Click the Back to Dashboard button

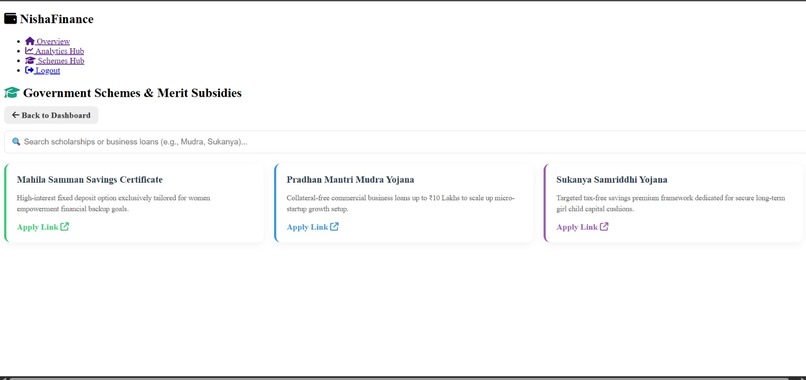coord(51,115)
